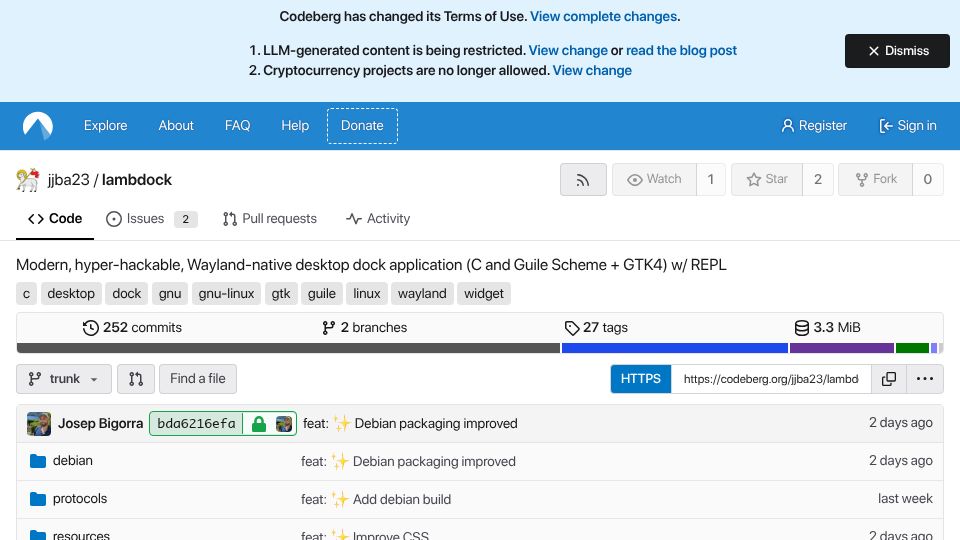The image size is (960, 540).
Task: Expand the trunk branch selector
Action: click(64, 379)
